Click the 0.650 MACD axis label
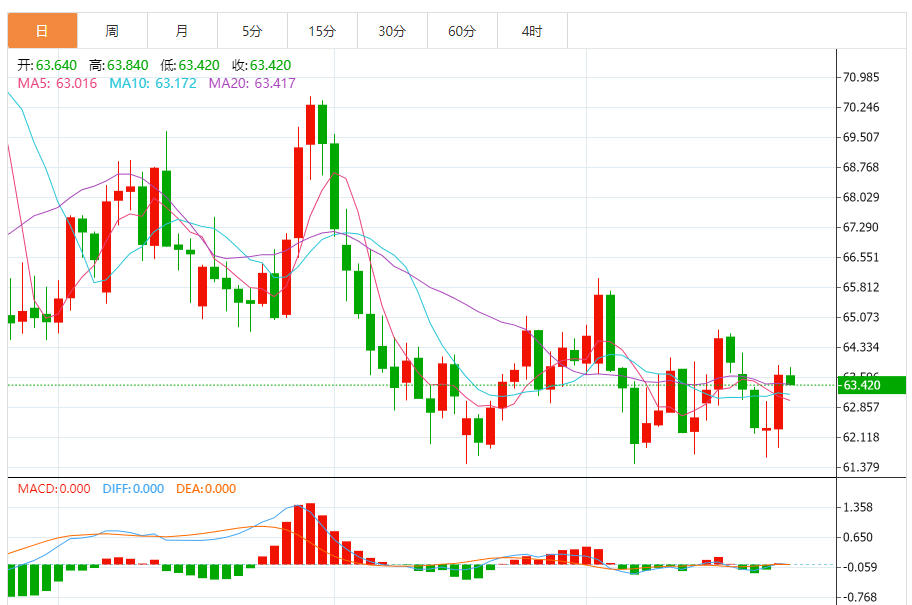 (858, 538)
